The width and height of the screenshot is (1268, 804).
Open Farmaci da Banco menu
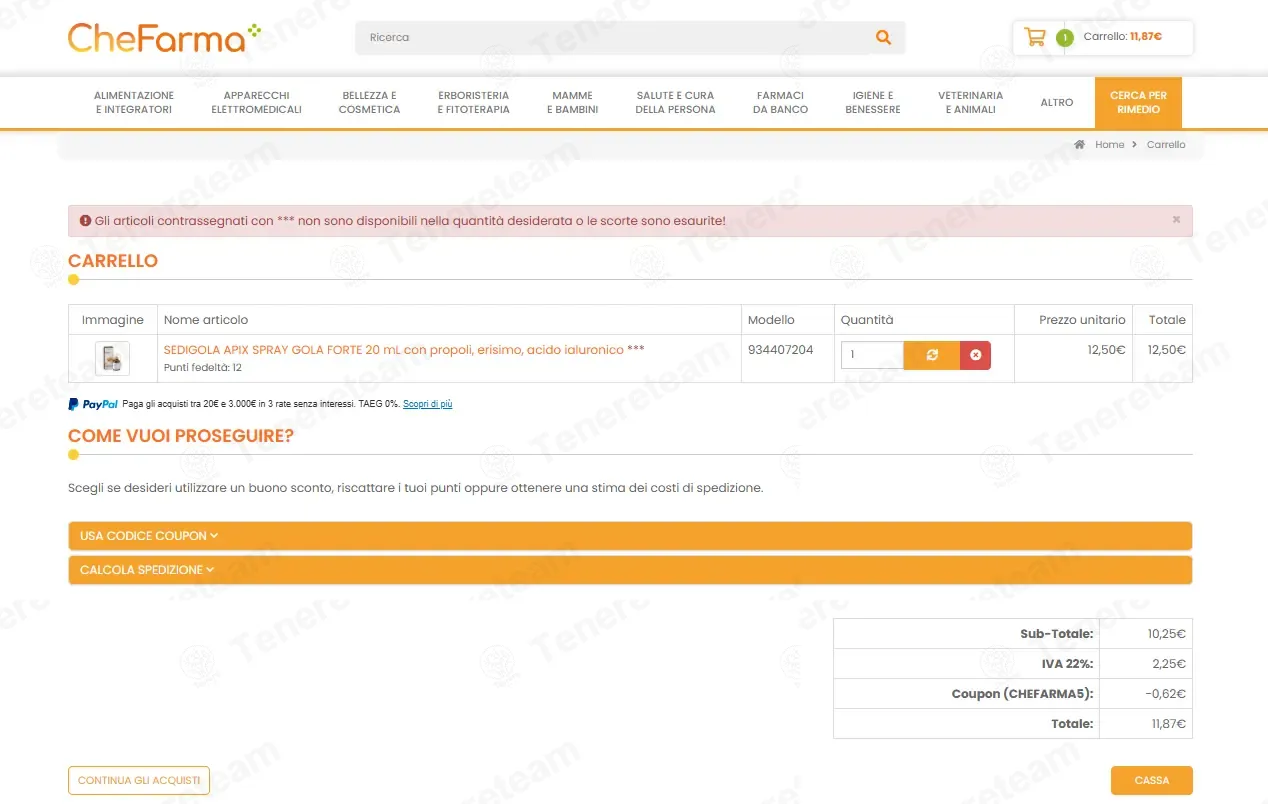click(780, 103)
